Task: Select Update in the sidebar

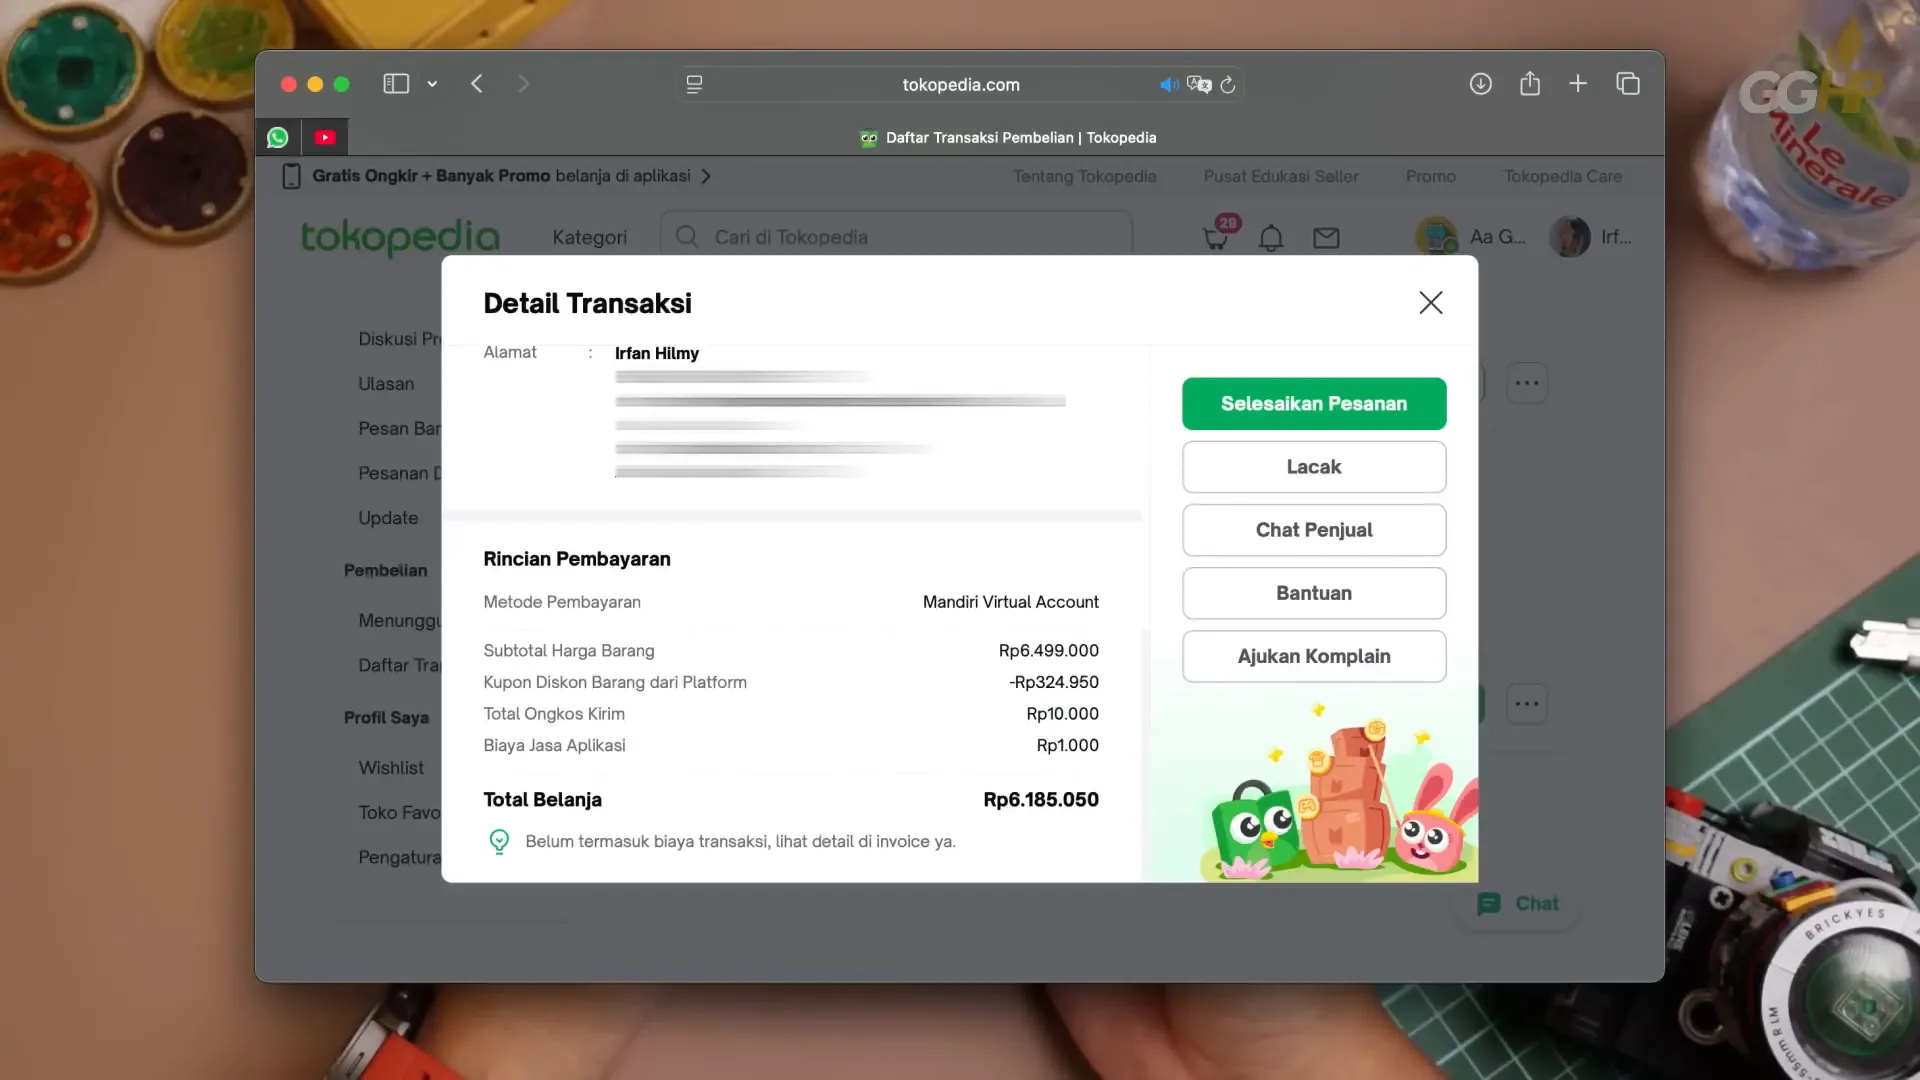Action: click(x=388, y=518)
